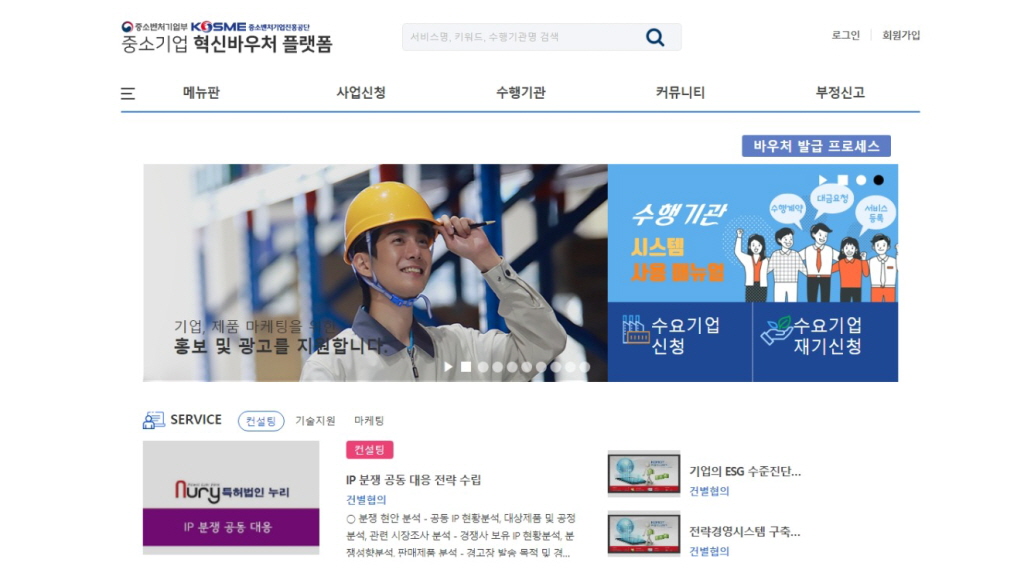Click the 기업의 ESG 수준진단 thumbnail

tap(644, 473)
